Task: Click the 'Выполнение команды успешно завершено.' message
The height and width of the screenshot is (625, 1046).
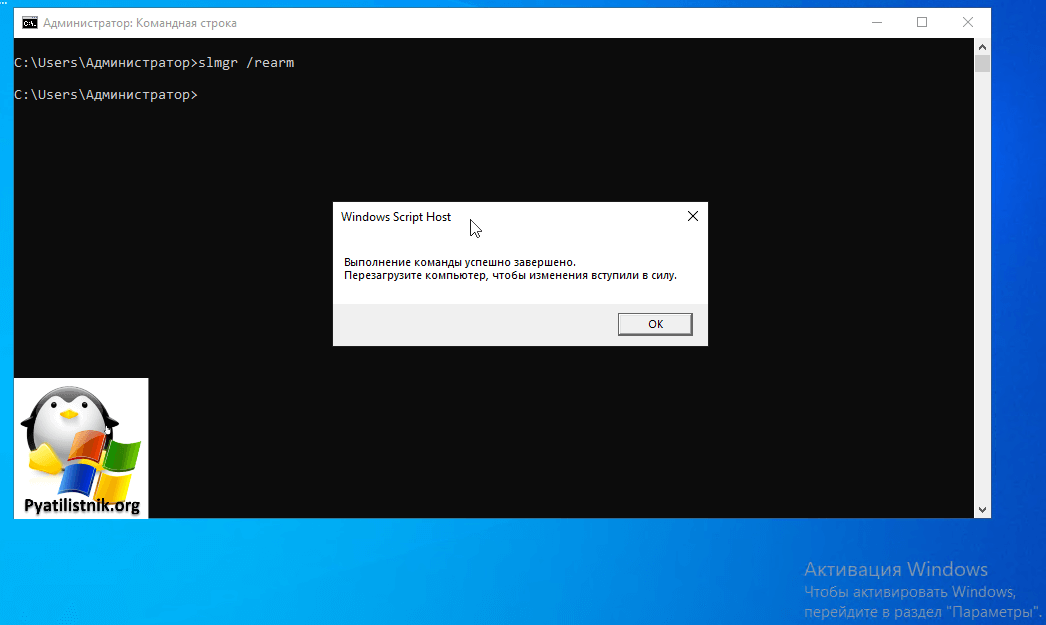Action: pyautogui.click(x=460, y=262)
